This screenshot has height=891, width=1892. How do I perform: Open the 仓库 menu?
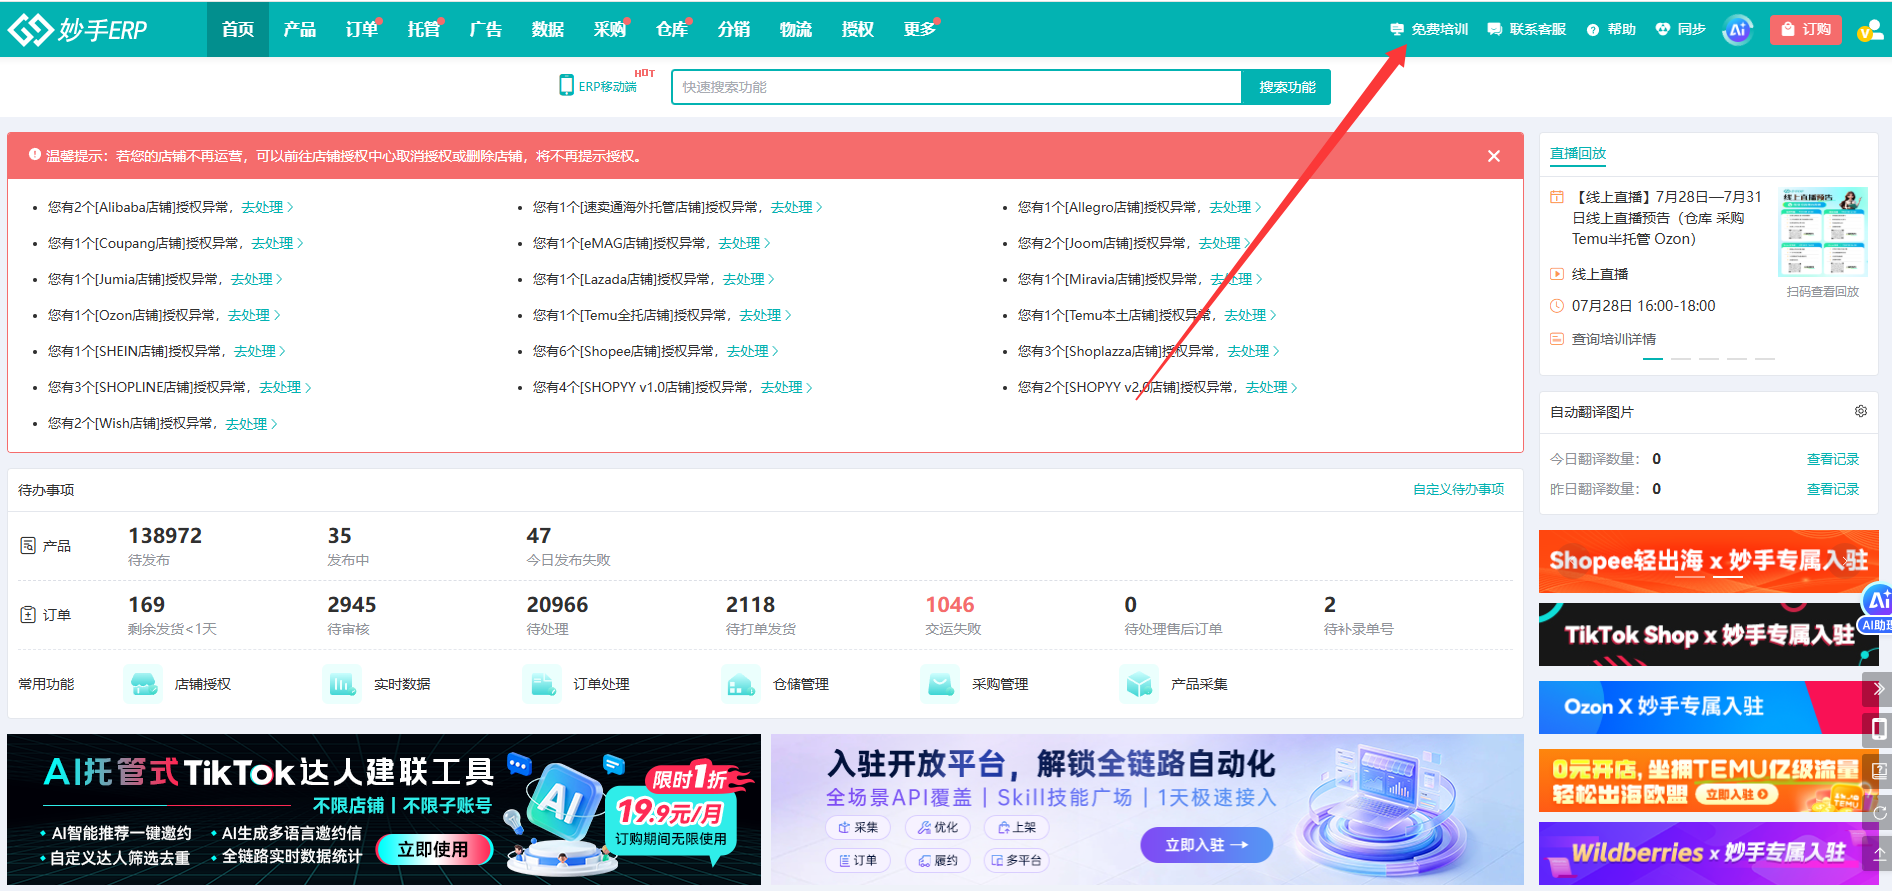pyautogui.click(x=672, y=29)
